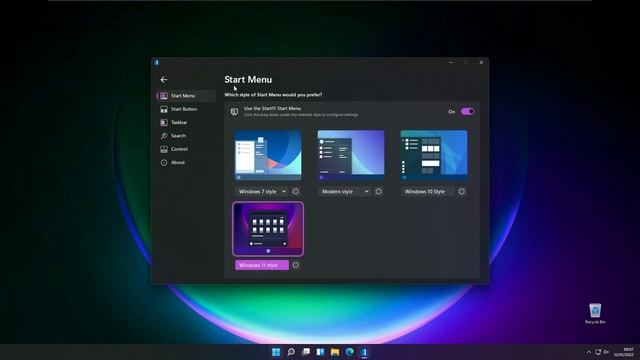Select the Modern style thumbnail

(x=351, y=155)
